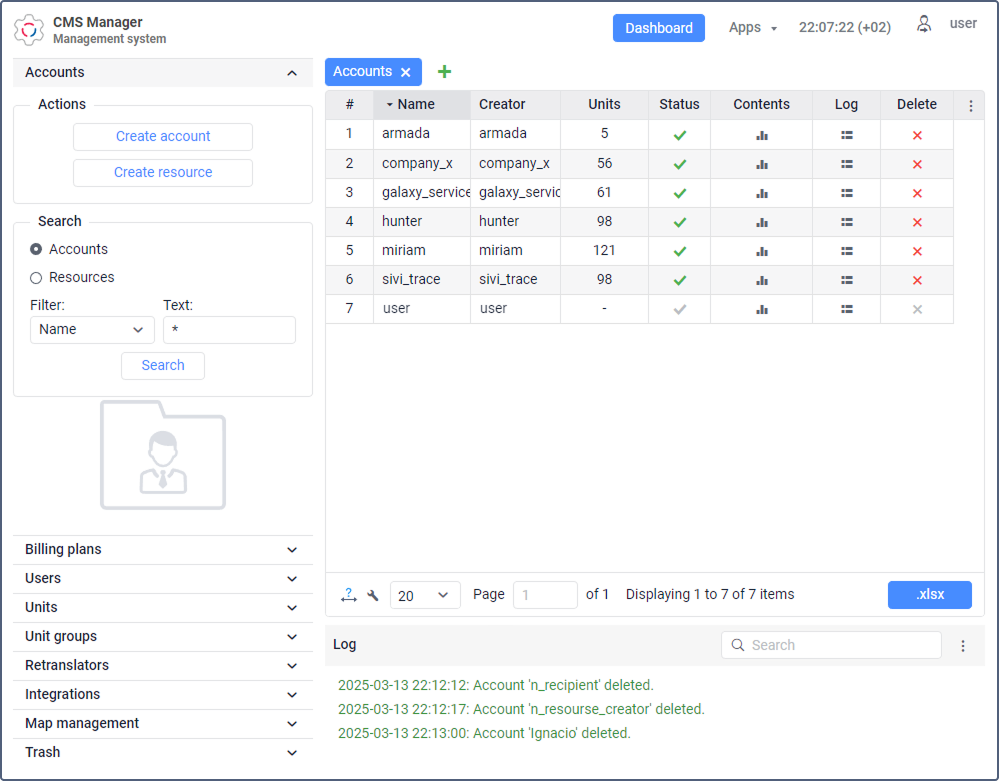999x781 pixels.
Task: Select the Accounts radio button in Search
Action: (x=36, y=249)
